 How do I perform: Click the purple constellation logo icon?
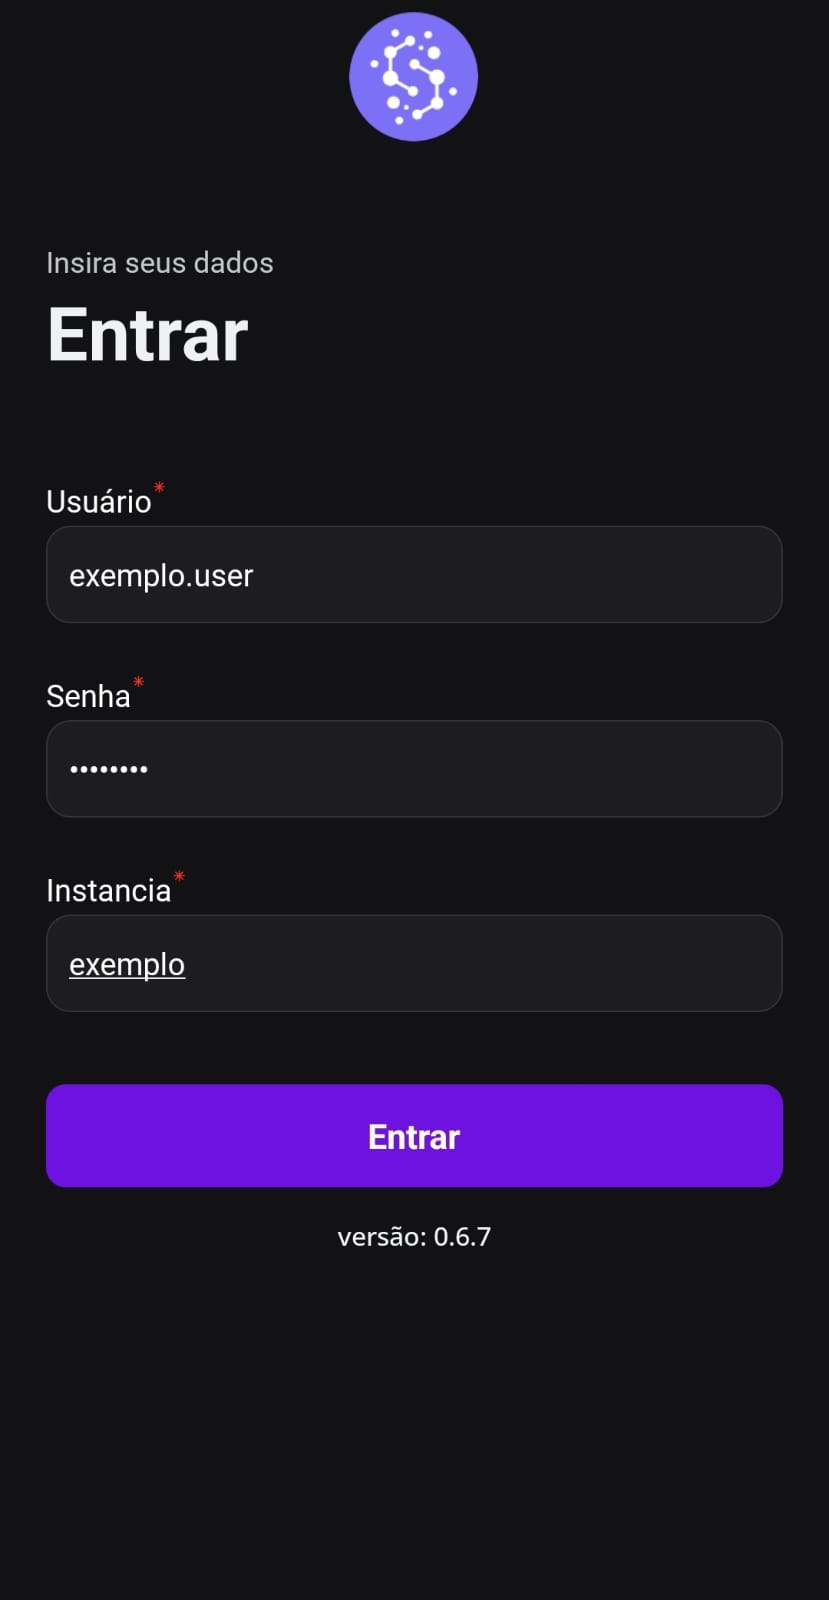(x=413, y=77)
